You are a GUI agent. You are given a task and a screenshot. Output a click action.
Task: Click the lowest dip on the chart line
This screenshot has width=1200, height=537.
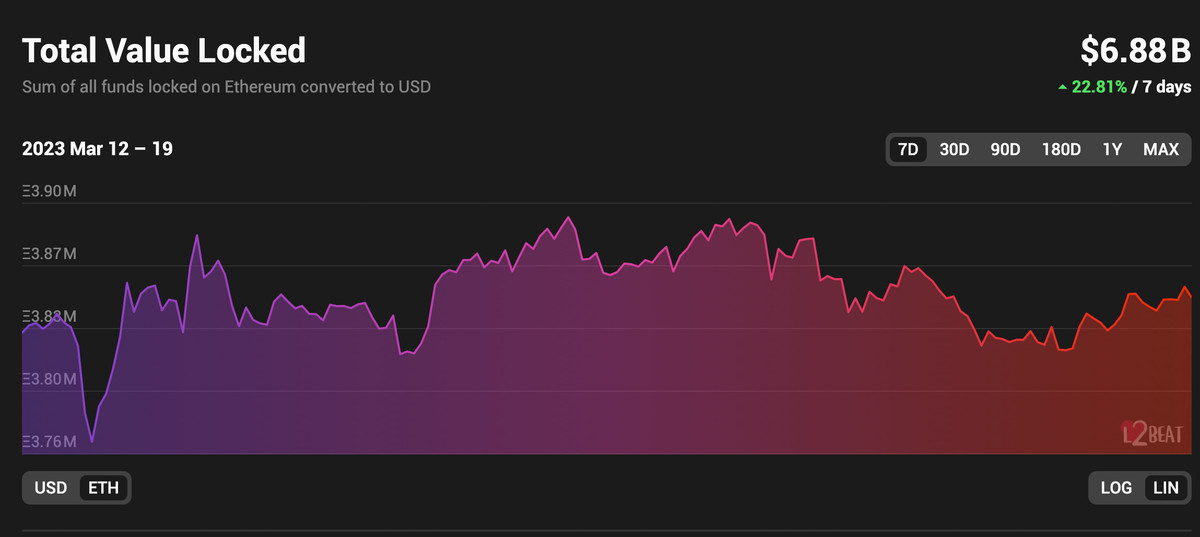(92, 442)
